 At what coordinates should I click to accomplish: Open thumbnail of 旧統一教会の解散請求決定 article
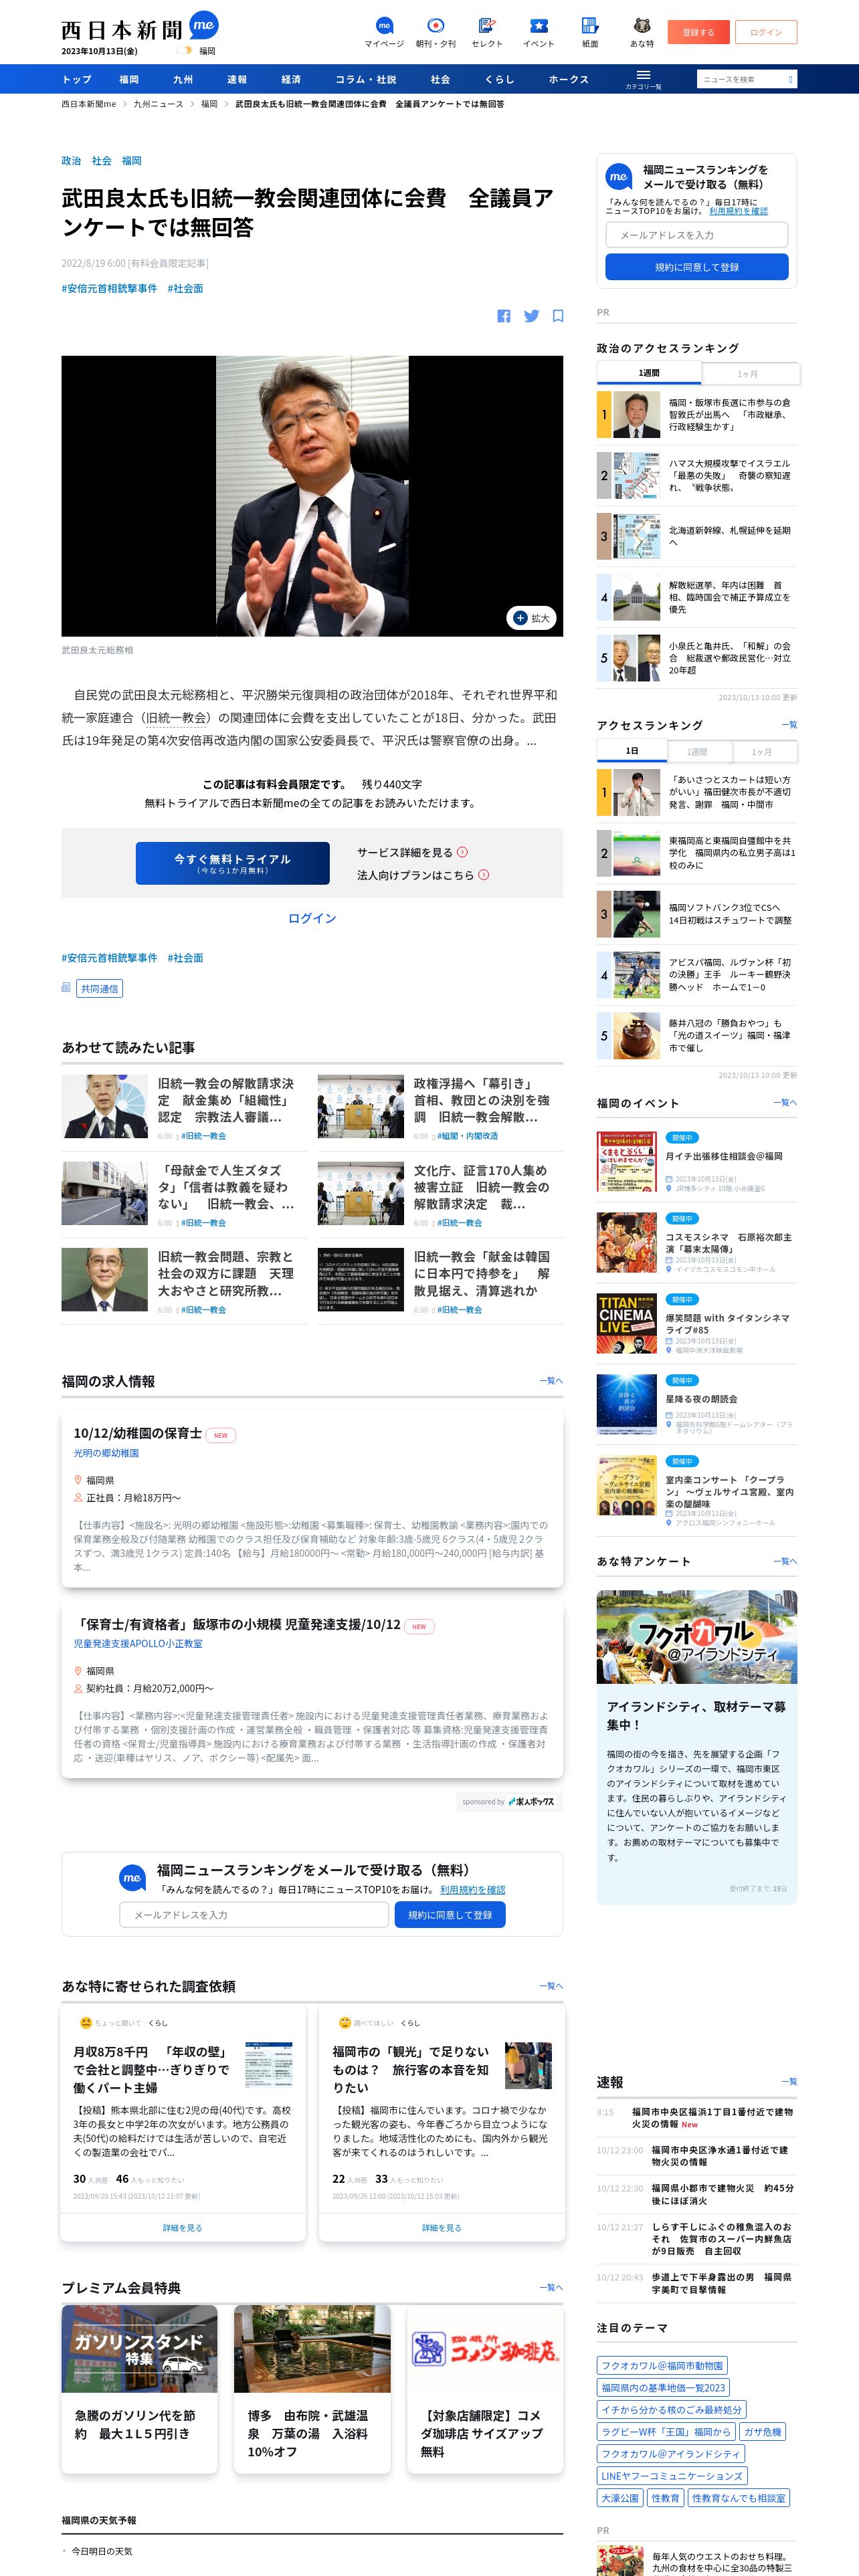click(x=104, y=1106)
